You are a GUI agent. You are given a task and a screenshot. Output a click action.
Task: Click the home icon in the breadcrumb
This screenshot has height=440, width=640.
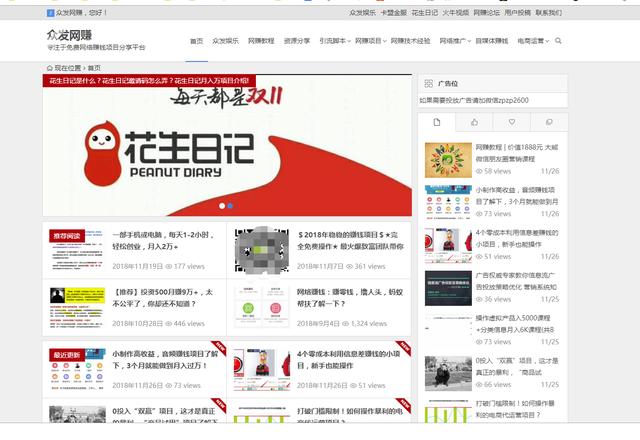point(50,68)
